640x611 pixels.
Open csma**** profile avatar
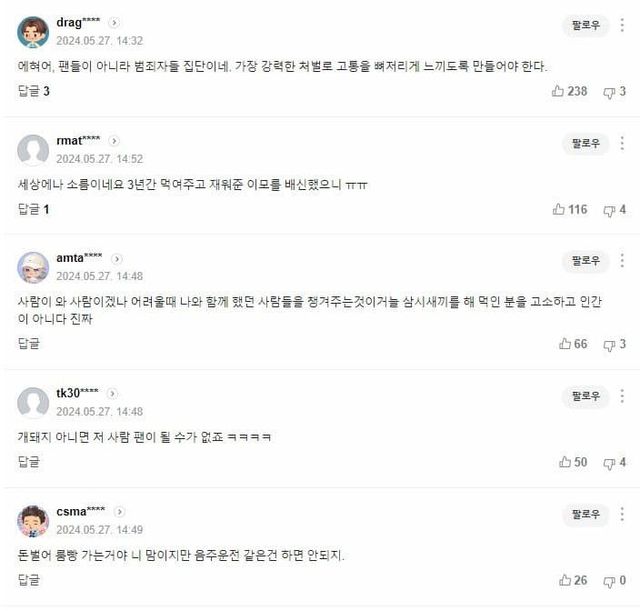33,520
